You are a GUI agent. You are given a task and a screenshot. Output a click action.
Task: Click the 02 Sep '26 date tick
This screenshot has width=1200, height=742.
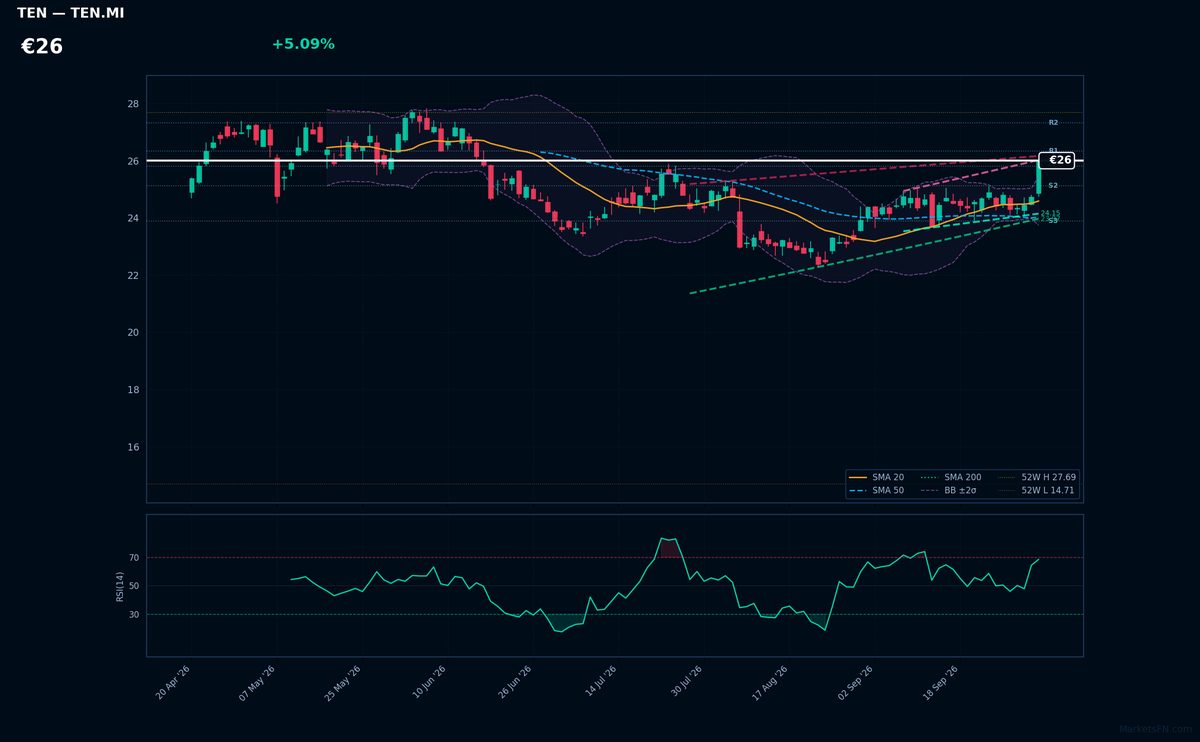(x=856, y=682)
